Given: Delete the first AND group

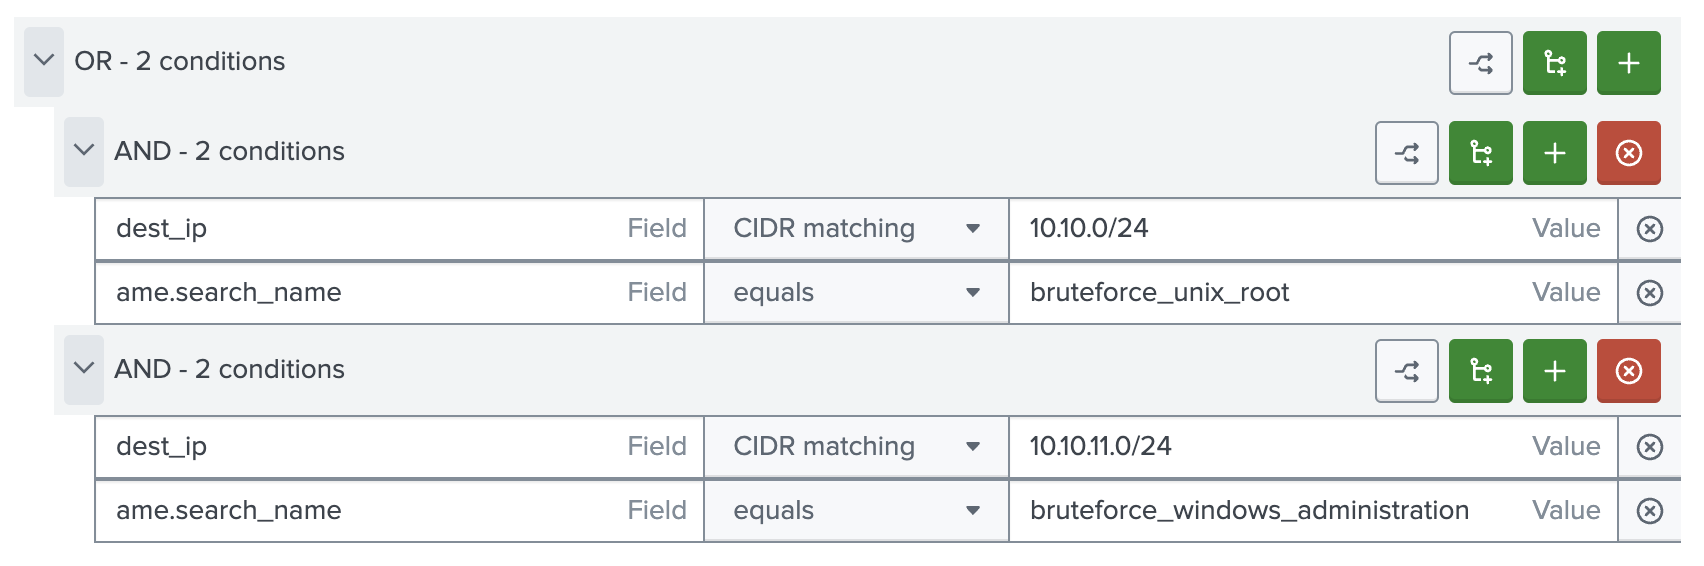Looking at the screenshot, I should coord(1628,153).
